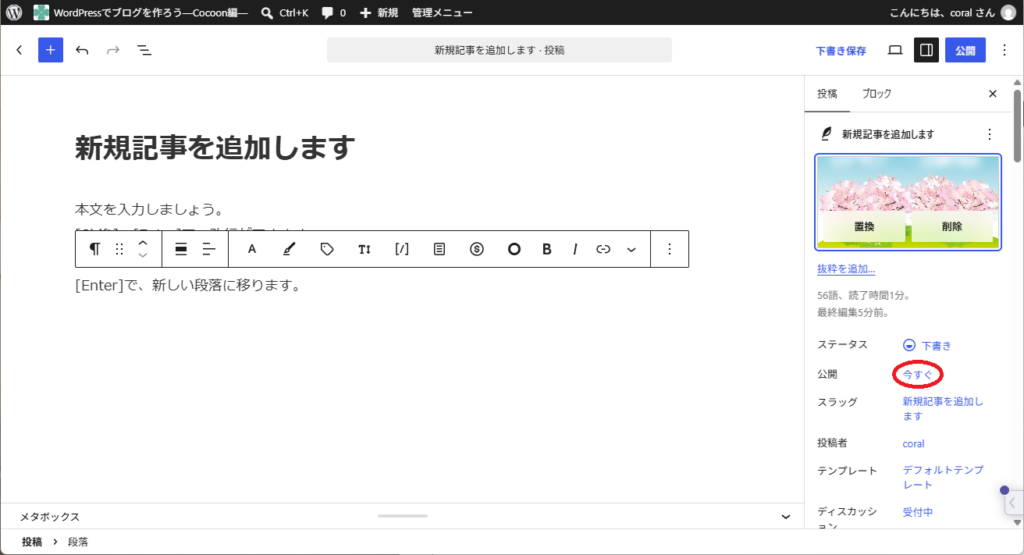The image size is (1024, 555).
Task: Open the text alignment option
Action: 209,249
